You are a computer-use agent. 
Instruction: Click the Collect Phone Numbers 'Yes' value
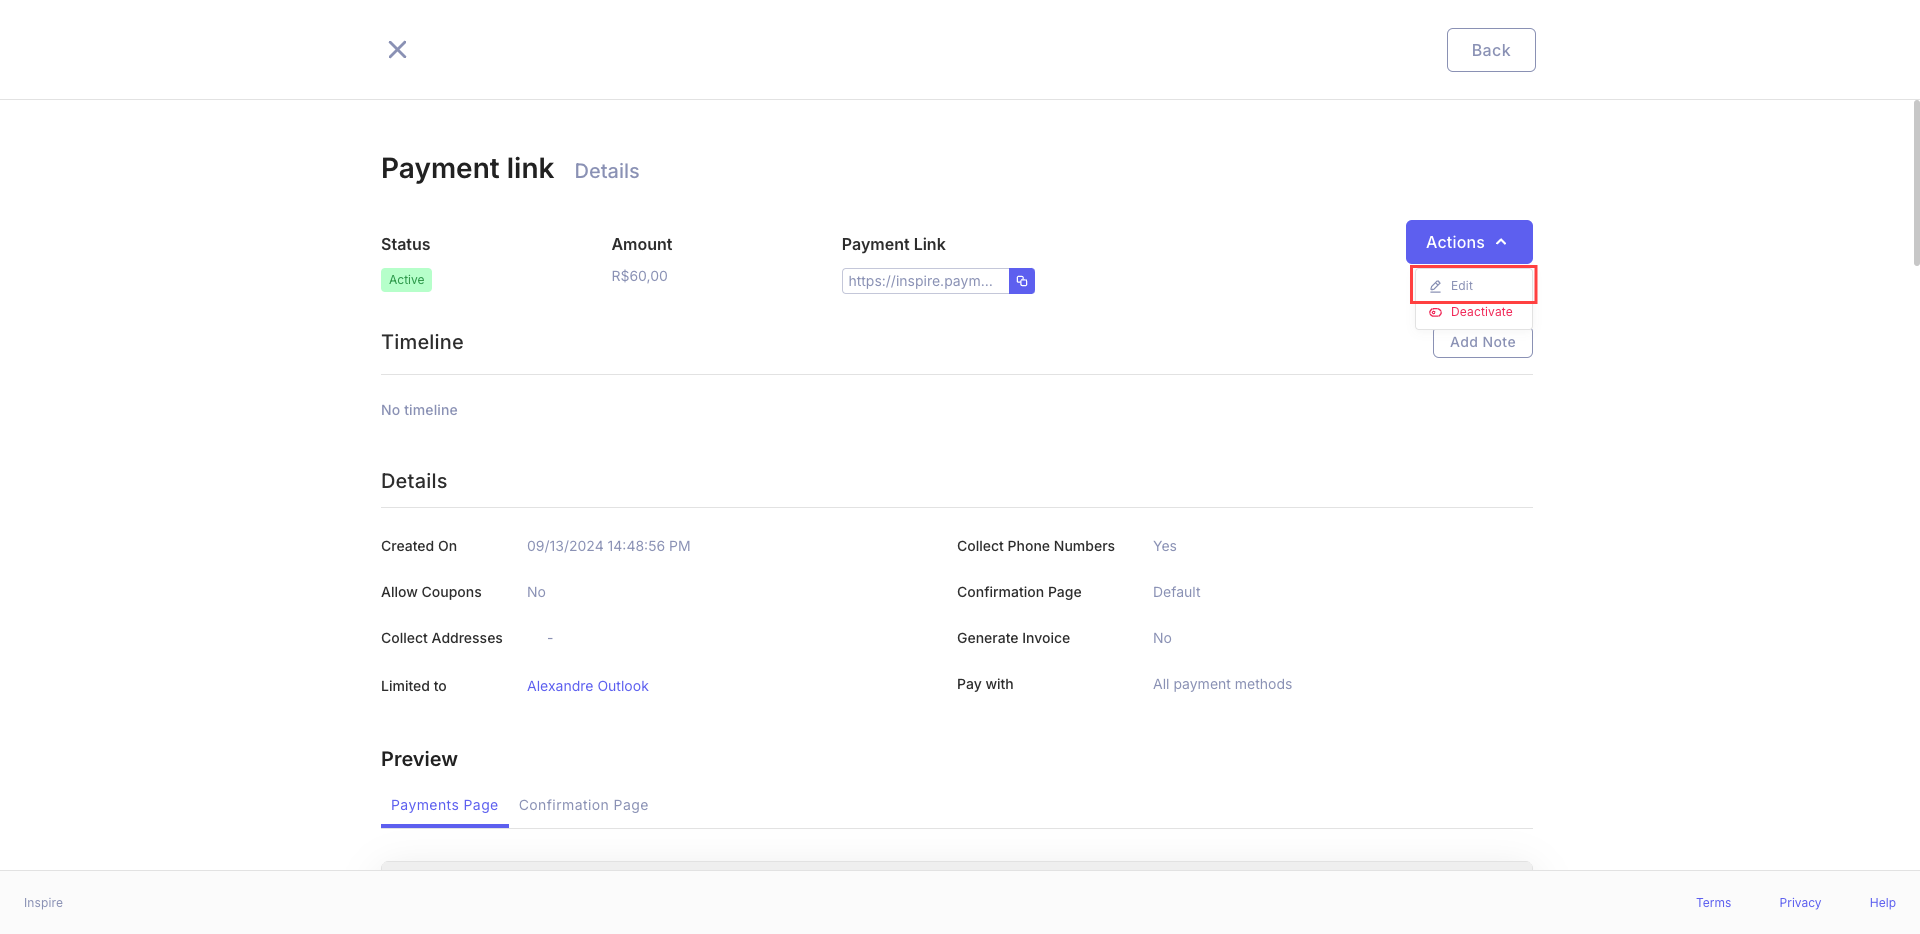tap(1164, 546)
